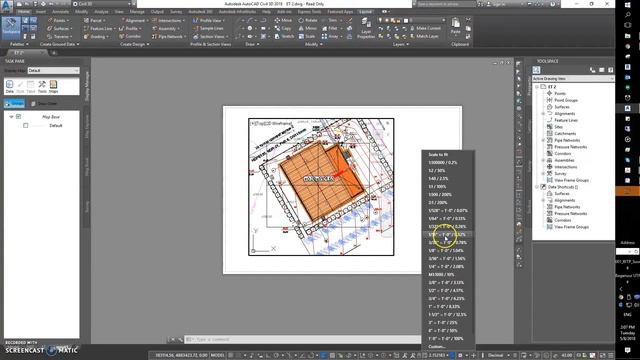Click the command line input field
Image resolution: width=640 pixels, height=360 pixels.
[304, 340]
